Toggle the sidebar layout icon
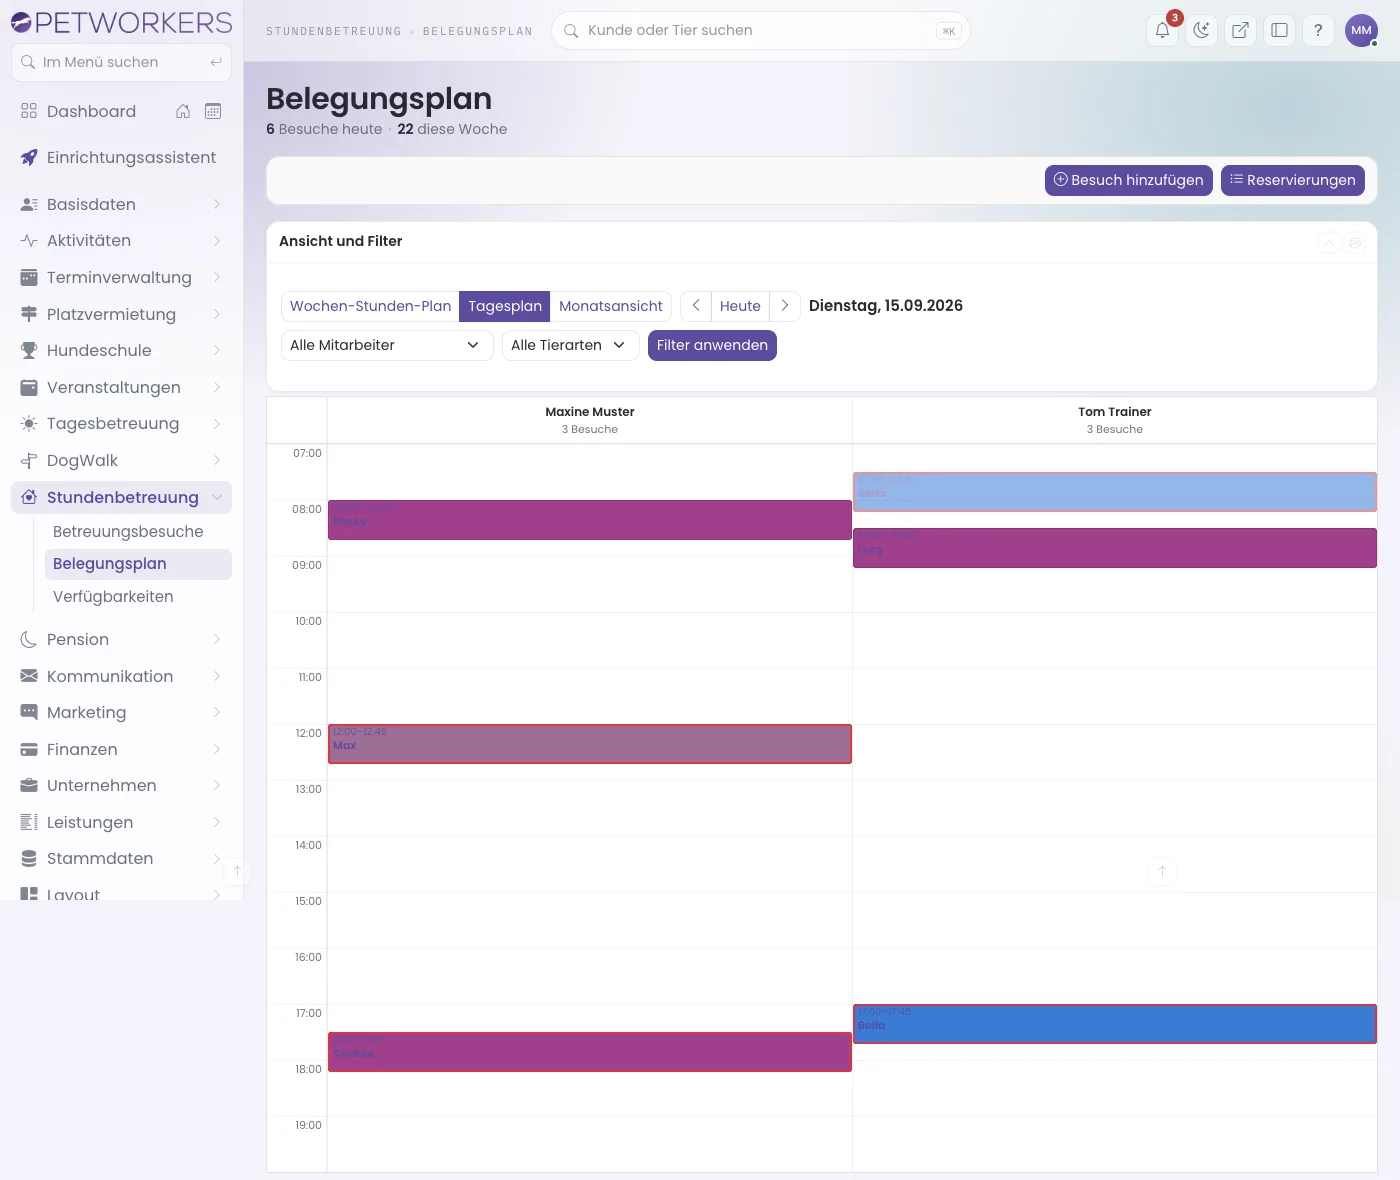The height and width of the screenshot is (1180, 1400). pyautogui.click(x=1279, y=30)
